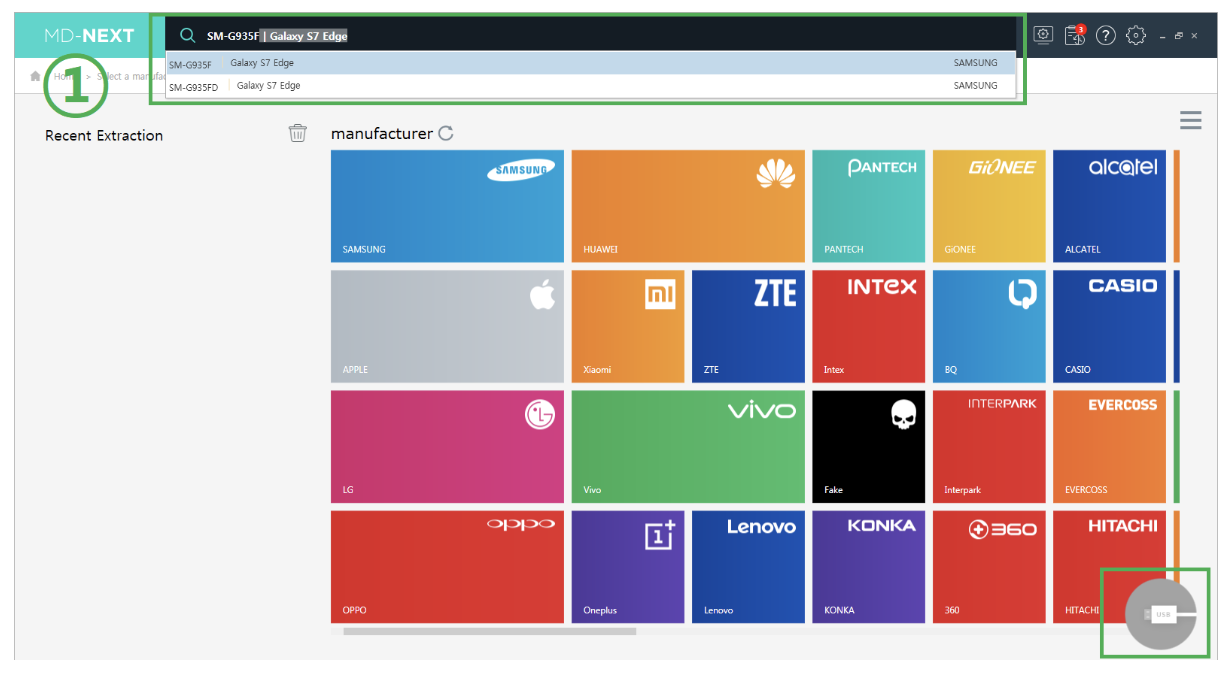Screen dimensions: 1230x682
Task: Refresh the manufacturer list
Action: coord(446,133)
